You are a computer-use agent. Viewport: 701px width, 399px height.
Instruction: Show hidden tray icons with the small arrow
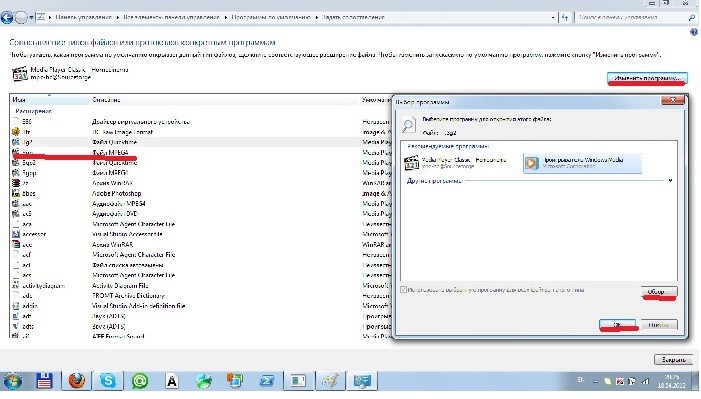tap(595, 382)
